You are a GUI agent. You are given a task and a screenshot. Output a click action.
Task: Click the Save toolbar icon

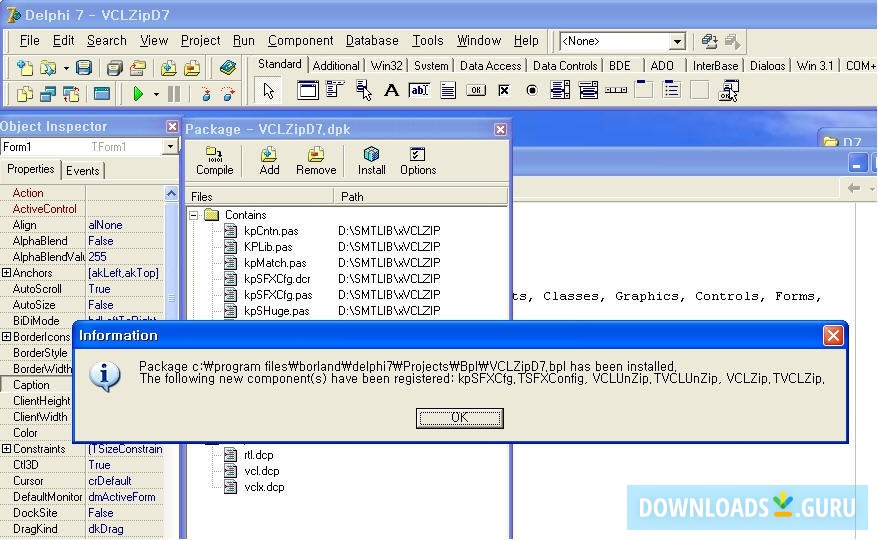[84, 68]
